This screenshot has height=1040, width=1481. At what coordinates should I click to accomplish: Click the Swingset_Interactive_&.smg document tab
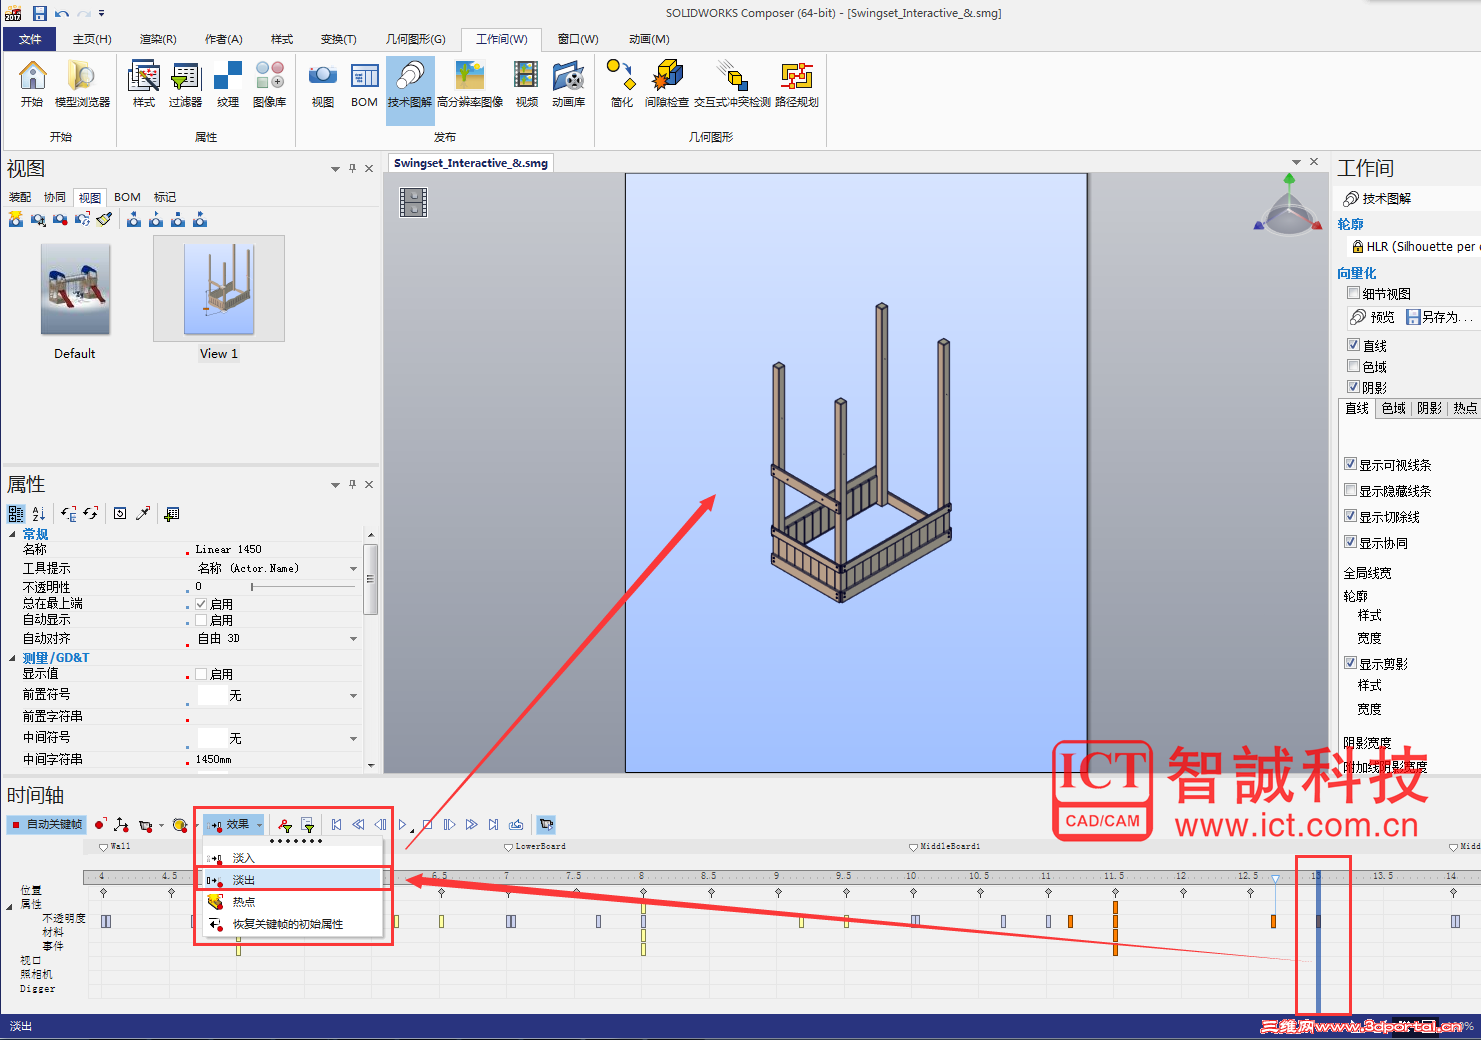[x=471, y=163]
